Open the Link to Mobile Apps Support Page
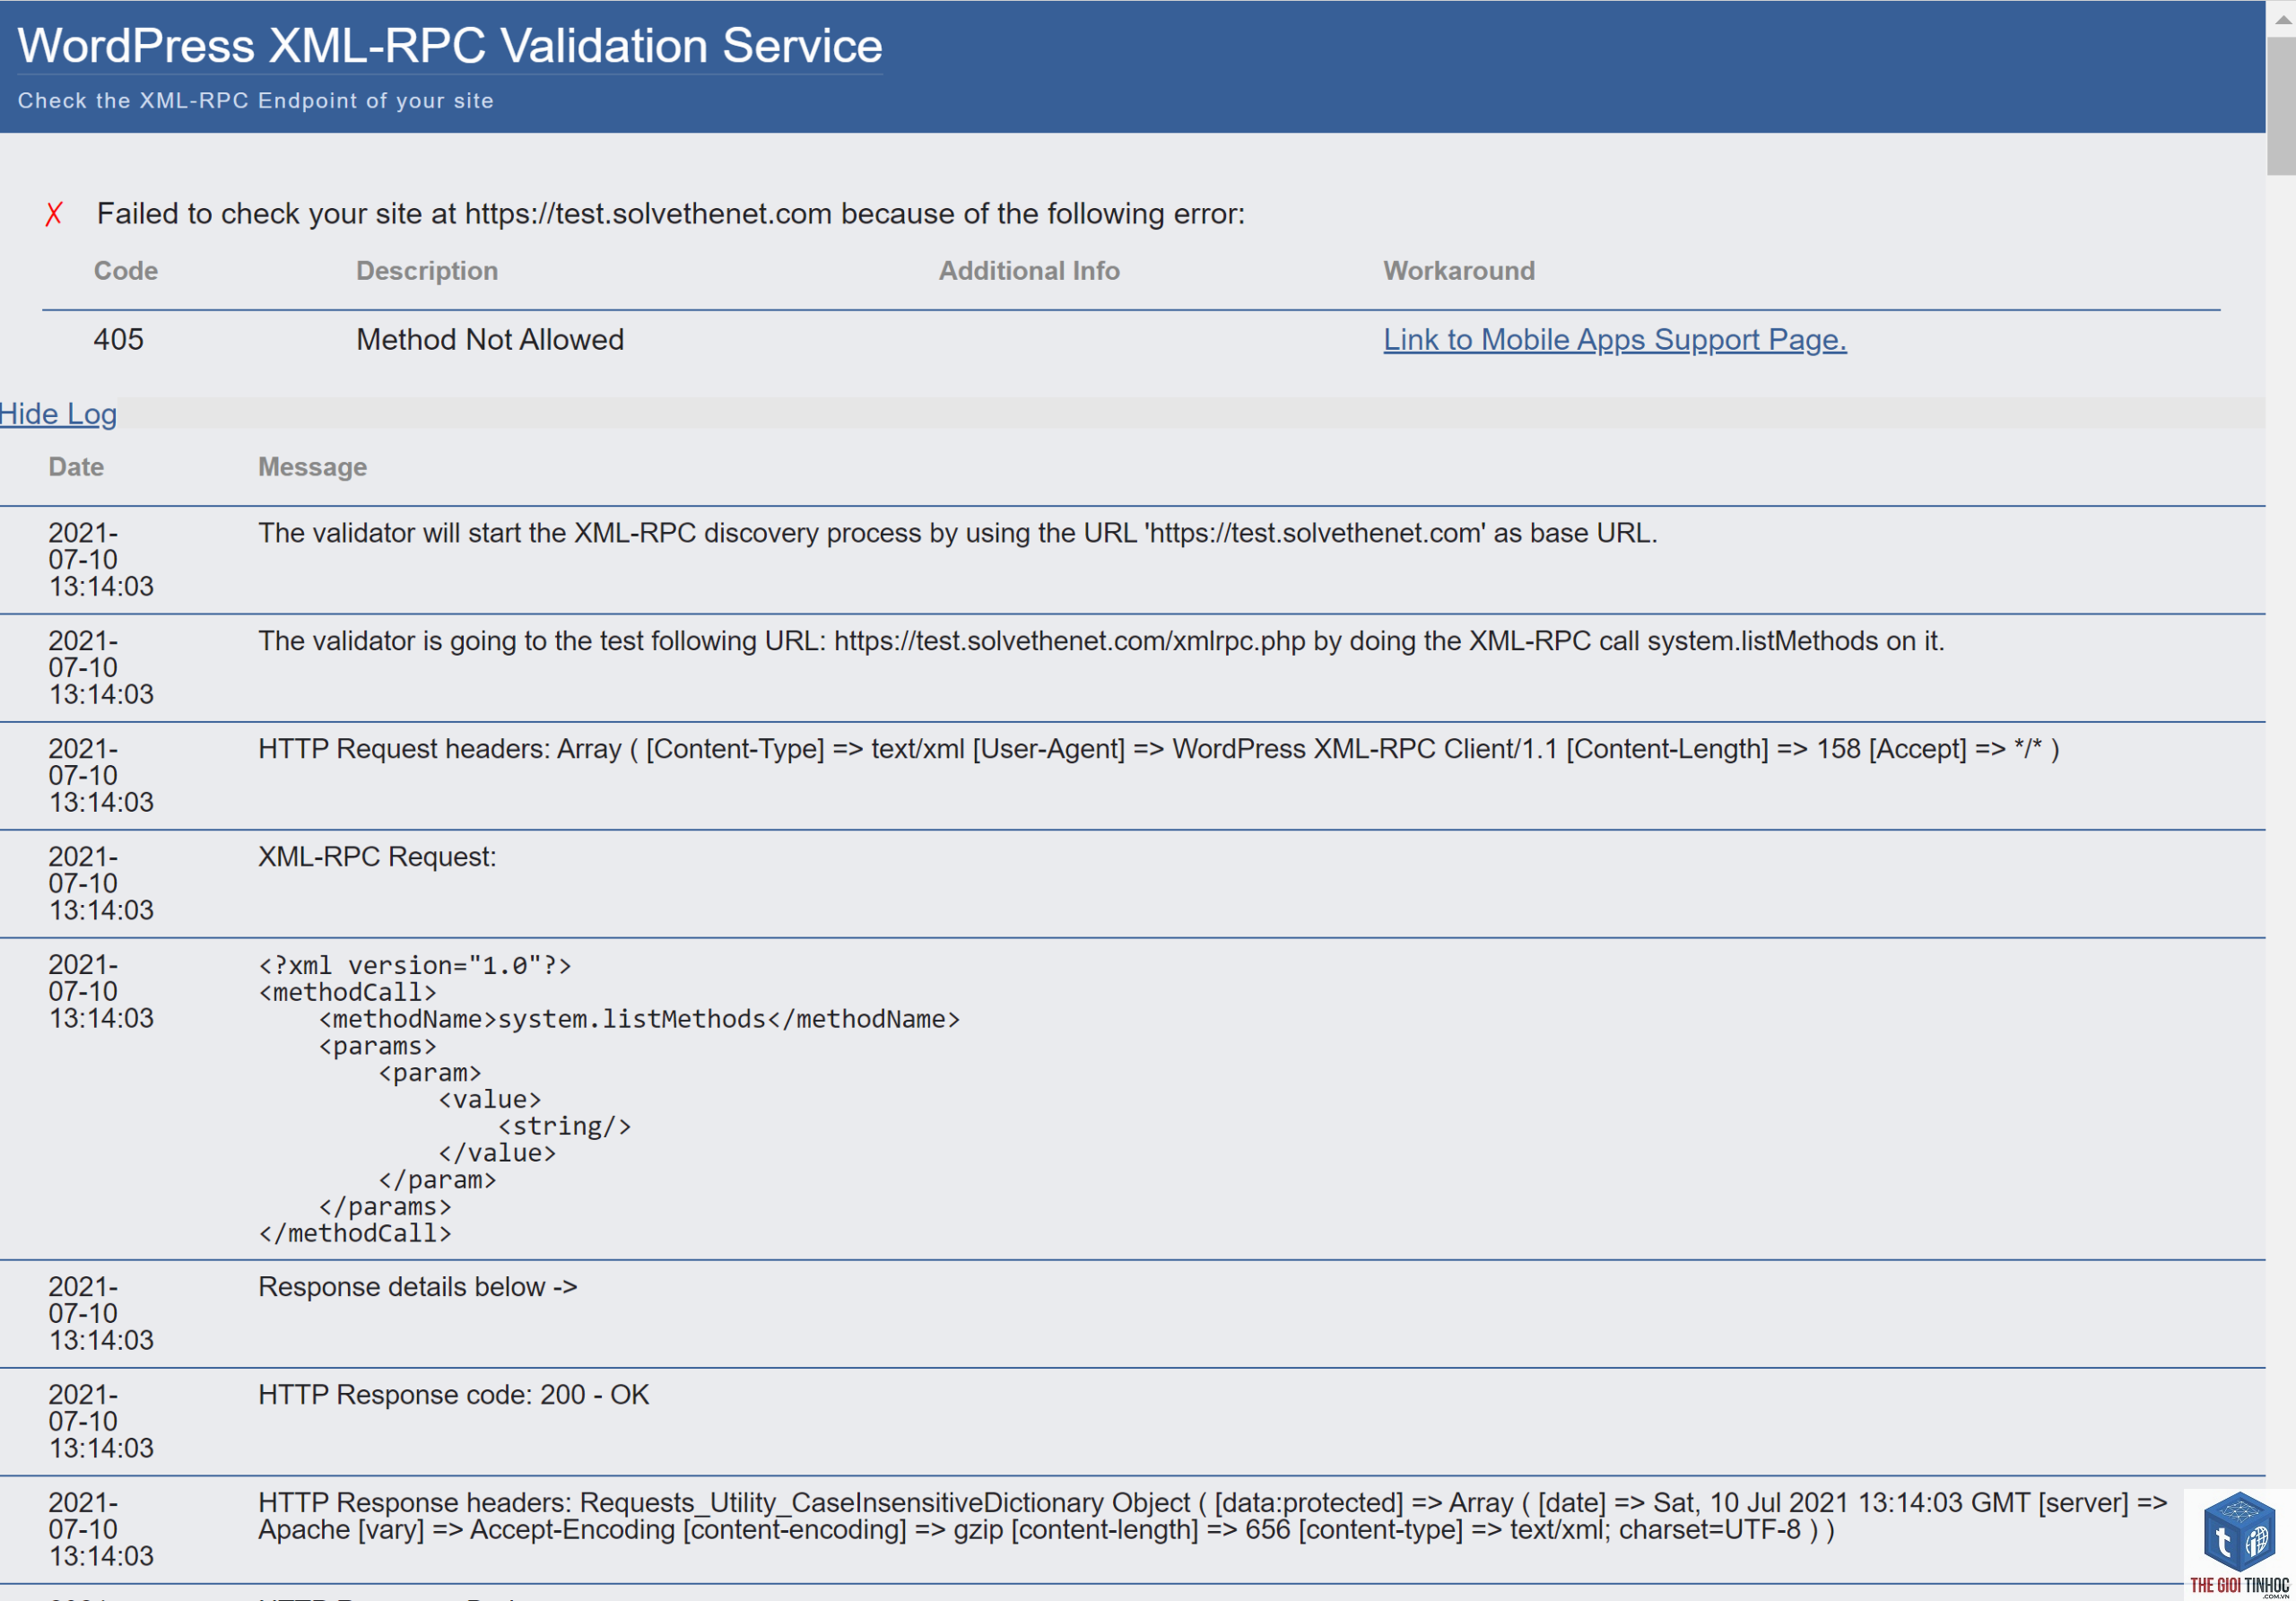This screenshot has height=1601, width=2296. coord(1615,340)
